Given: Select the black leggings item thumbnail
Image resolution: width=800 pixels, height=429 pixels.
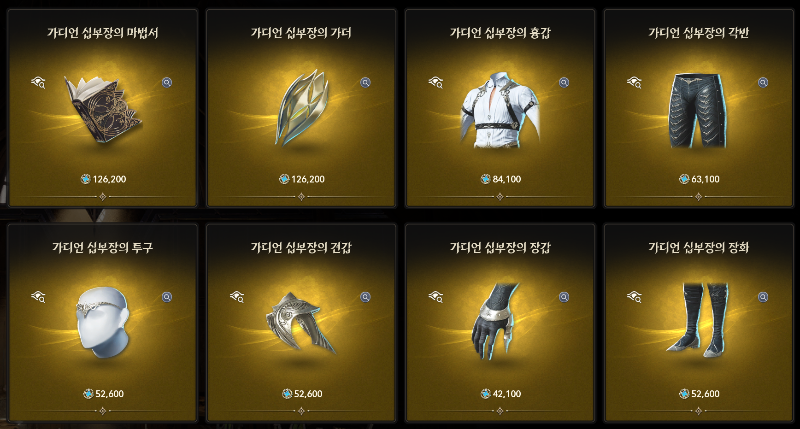Looking at the screenshot, I should [698, 111].
